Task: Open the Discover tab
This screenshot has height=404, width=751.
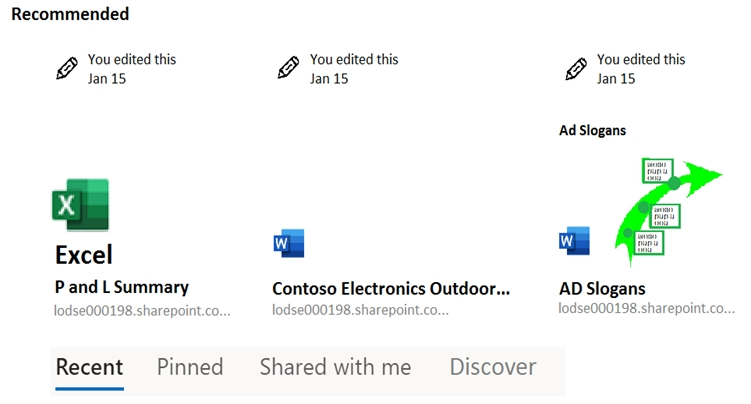Action: [x=493, y=367]
